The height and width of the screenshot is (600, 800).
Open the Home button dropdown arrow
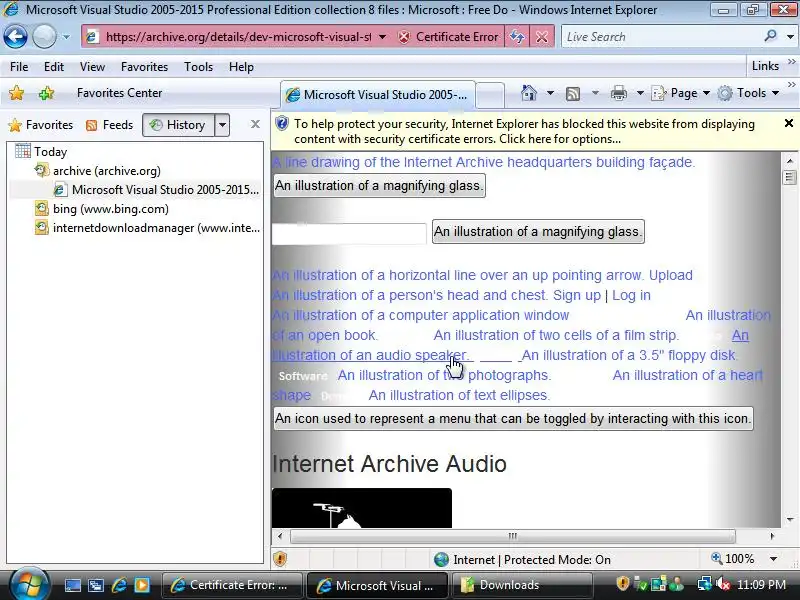[x=550, y=93]
